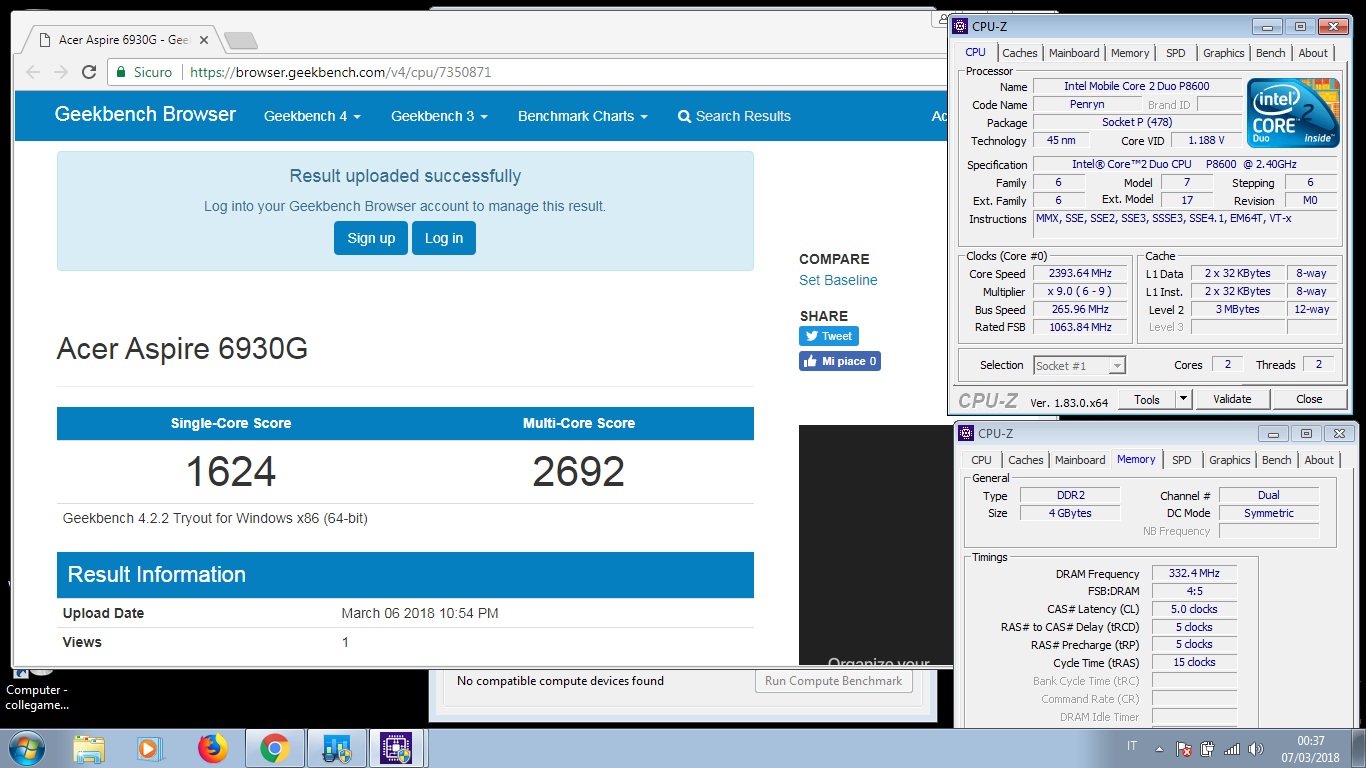Image resolution: width=1366 pixels, height=768 pixels.
Task: Open Bench tab in lower CPU-Z
Action: [1277, 460]
